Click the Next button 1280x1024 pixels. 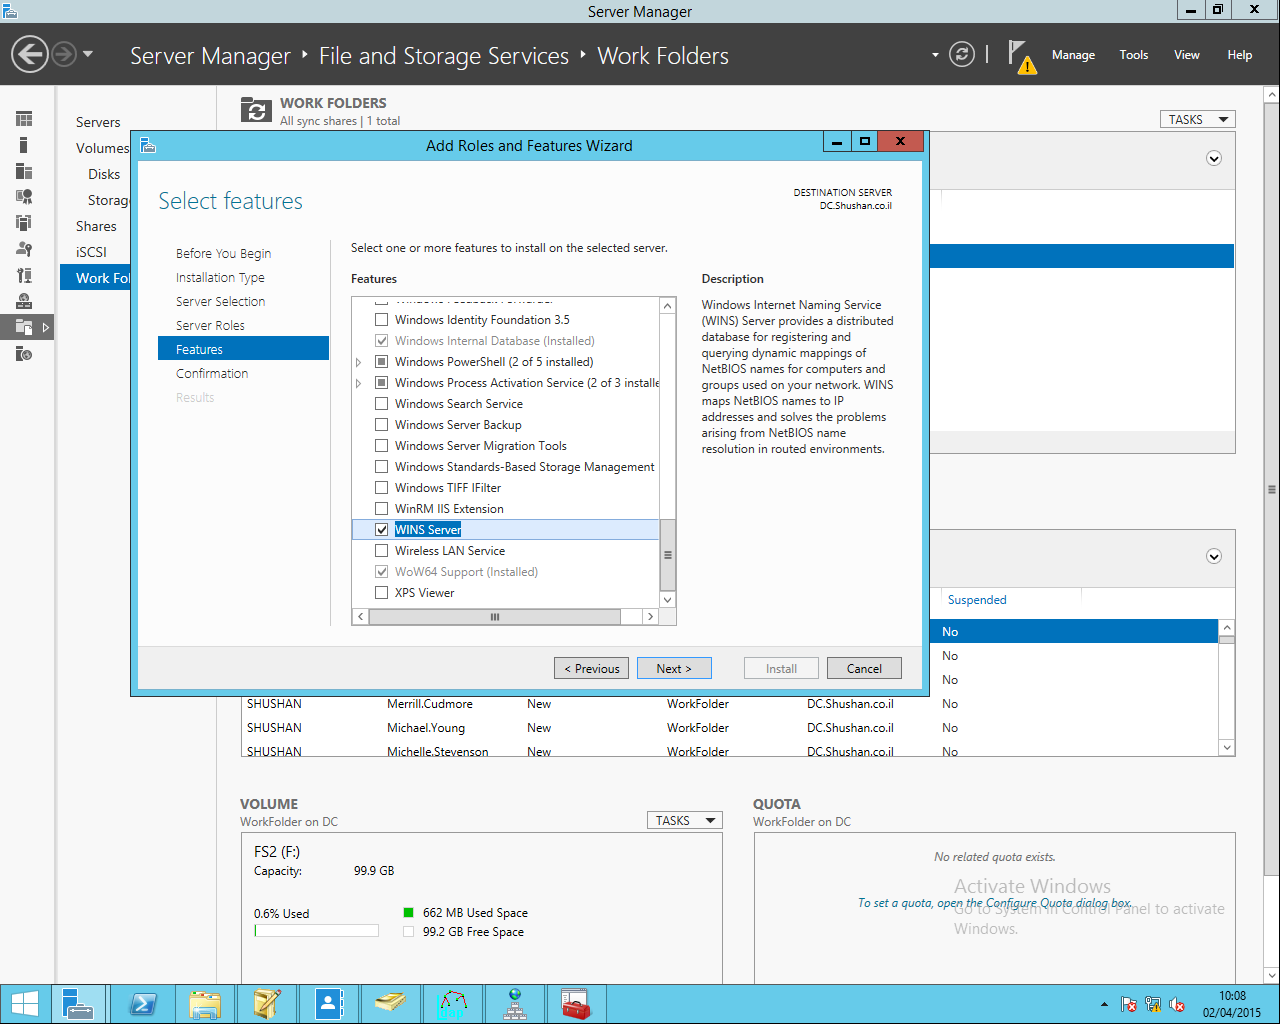tap(674, 668)
